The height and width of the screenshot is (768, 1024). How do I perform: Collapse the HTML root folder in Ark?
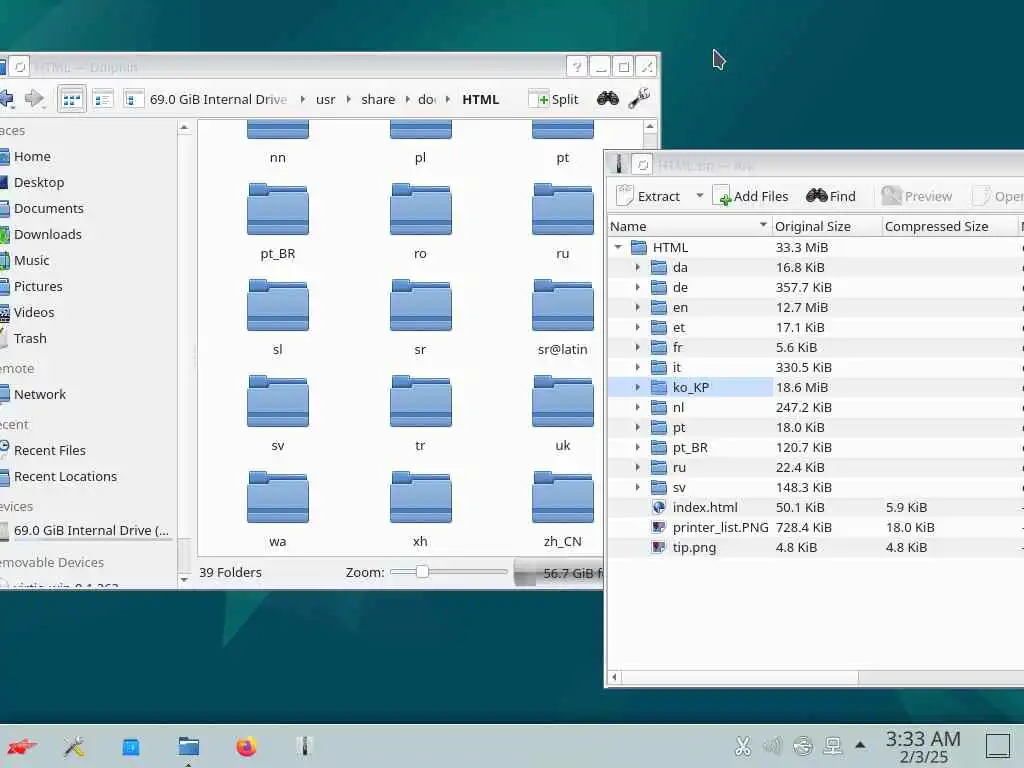[618, 248]
